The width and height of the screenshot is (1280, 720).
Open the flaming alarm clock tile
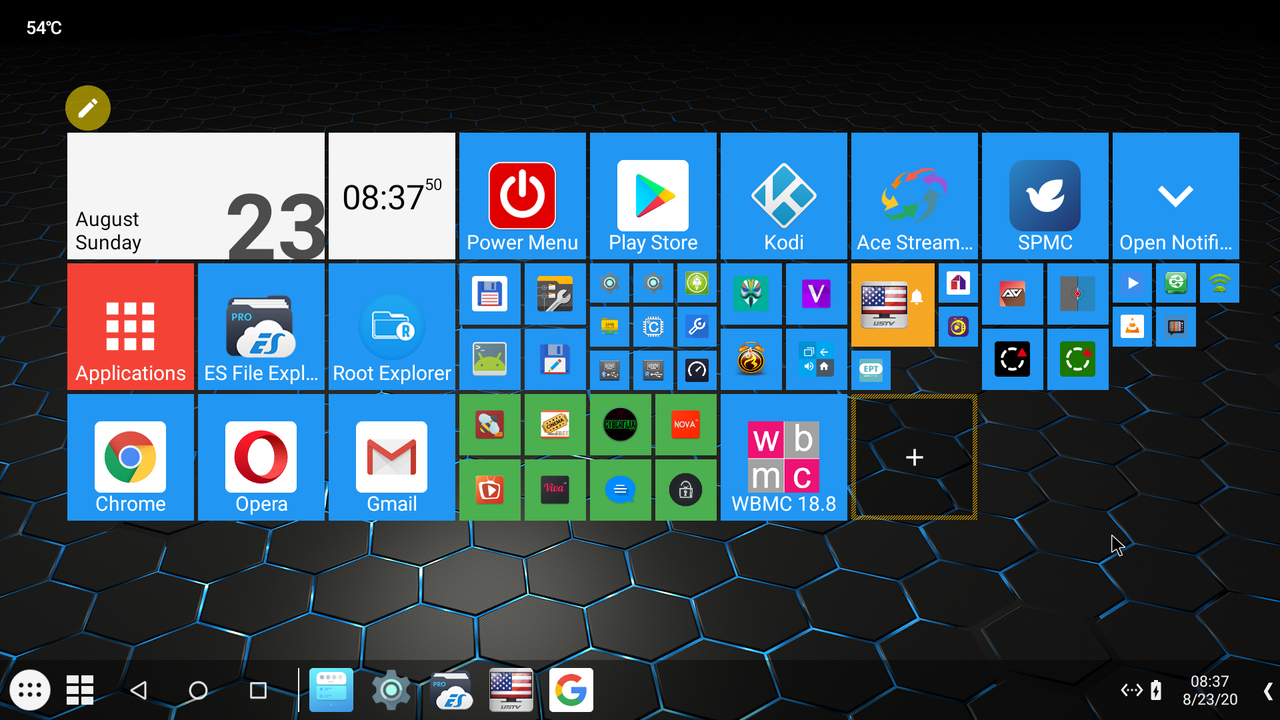[x=751, y=359]
